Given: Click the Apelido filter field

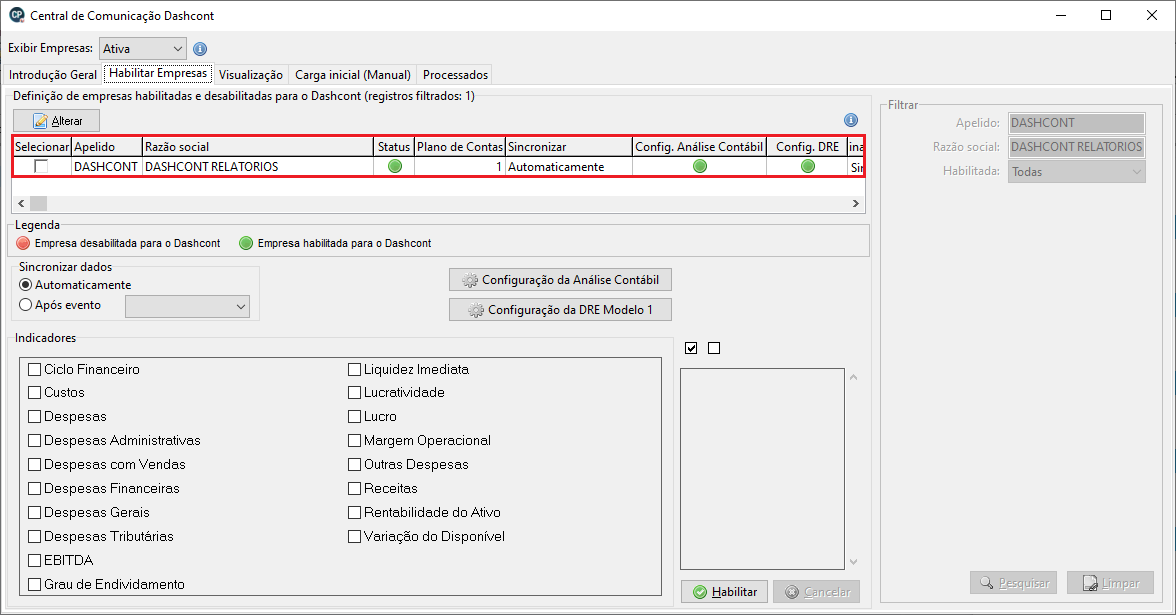Looking at the screenshot, I should click(1076, 123).
